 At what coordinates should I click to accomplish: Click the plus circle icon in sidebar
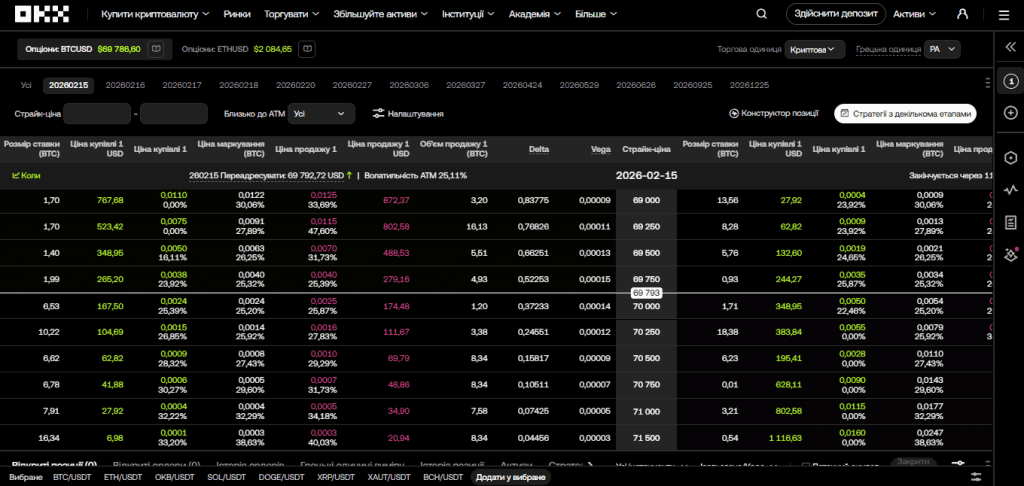[x=1010, y=113]
